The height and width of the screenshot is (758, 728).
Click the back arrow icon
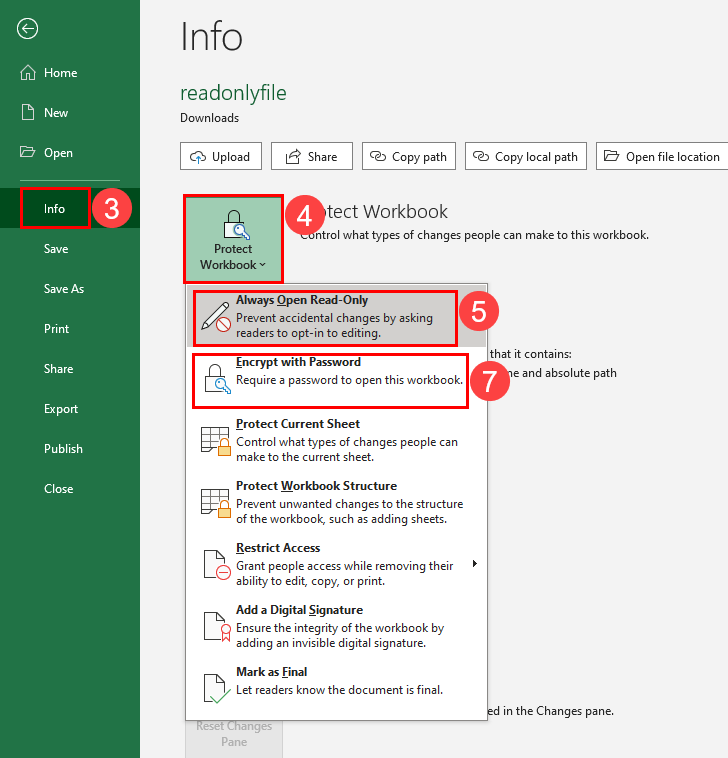point(28,29)
